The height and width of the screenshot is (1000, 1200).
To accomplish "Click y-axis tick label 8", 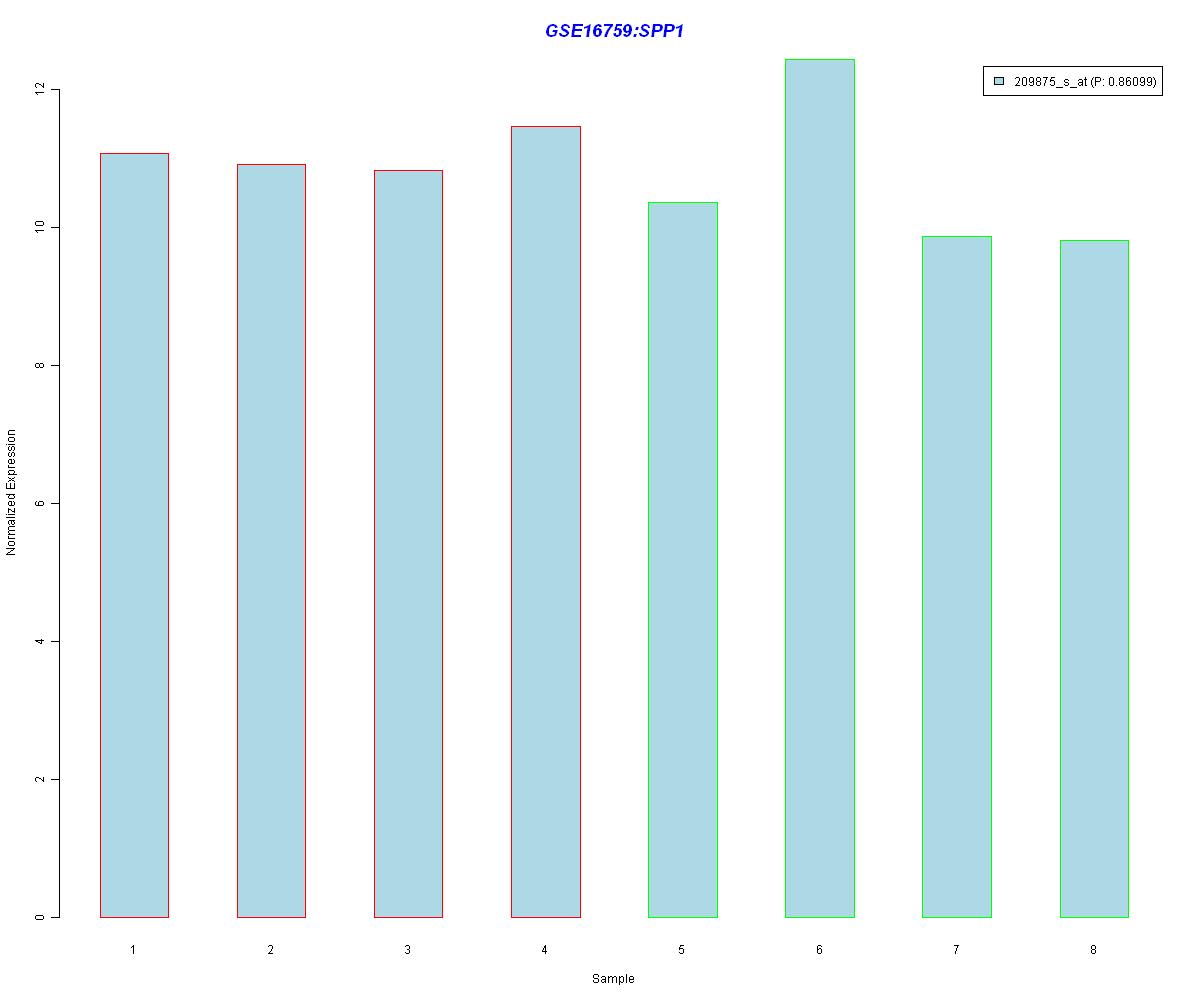I will (x=40, y=365).
